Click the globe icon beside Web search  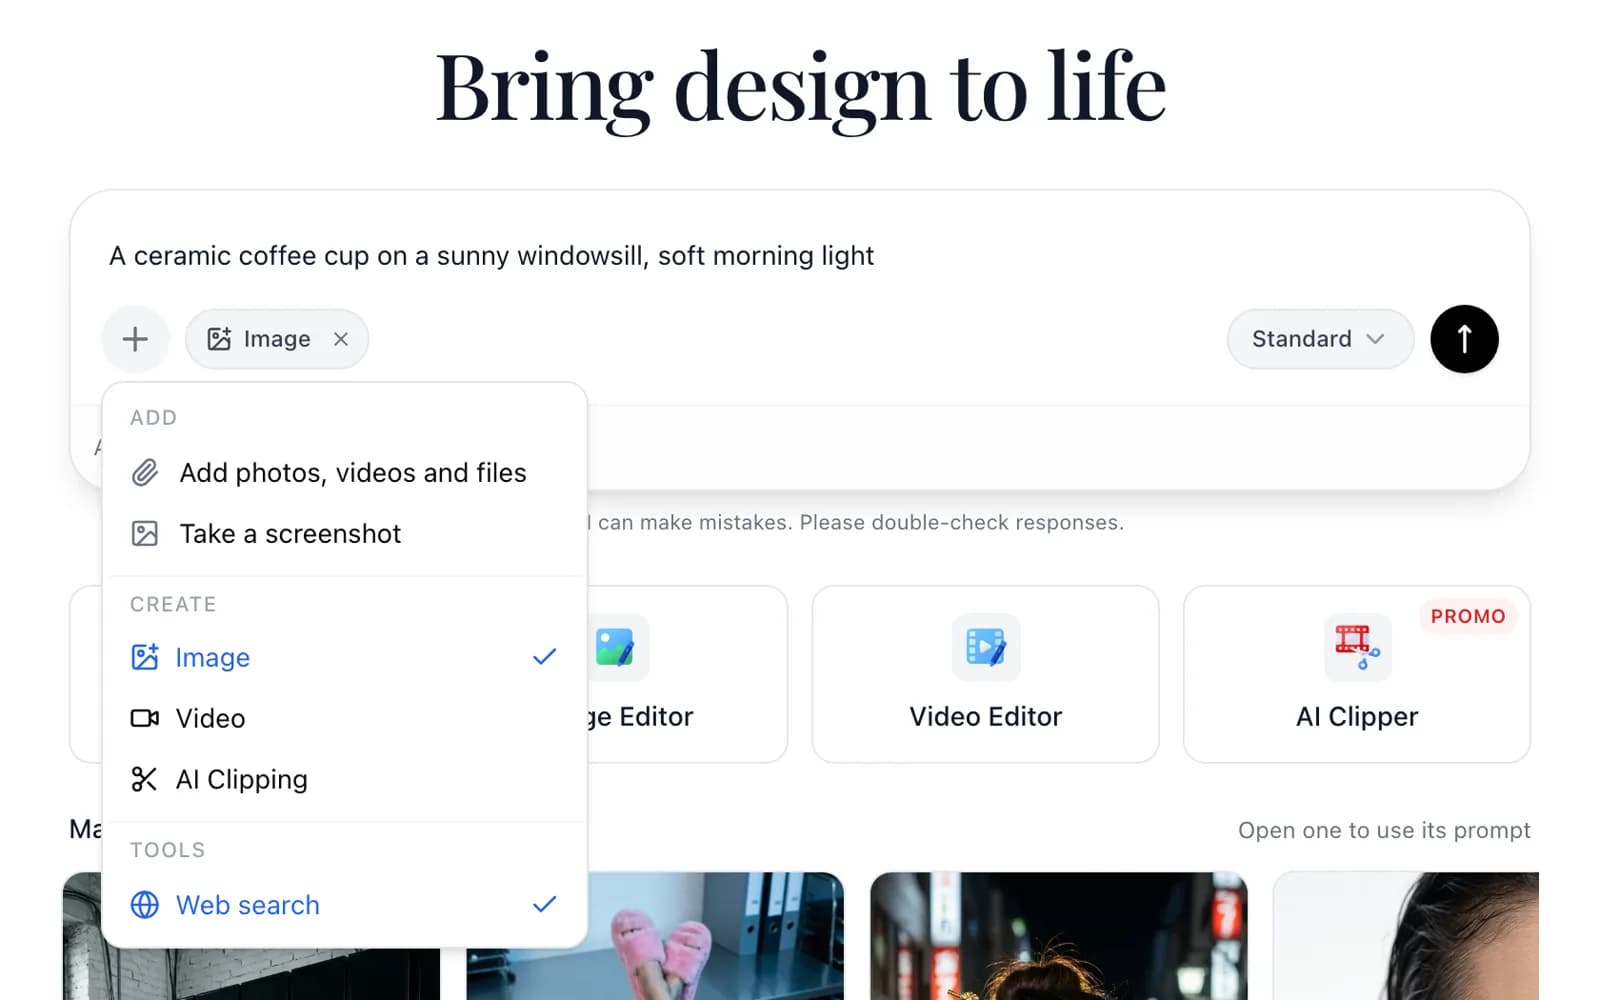(x=145, y=905)
